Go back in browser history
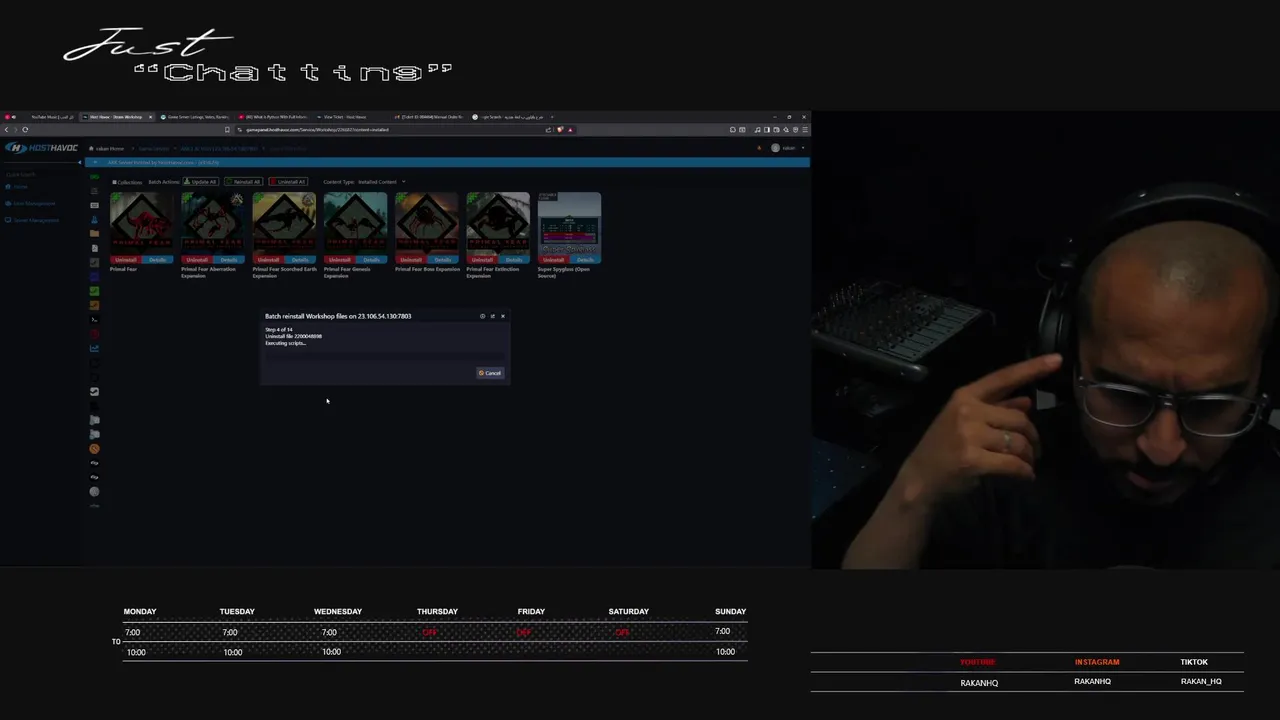 6,130
